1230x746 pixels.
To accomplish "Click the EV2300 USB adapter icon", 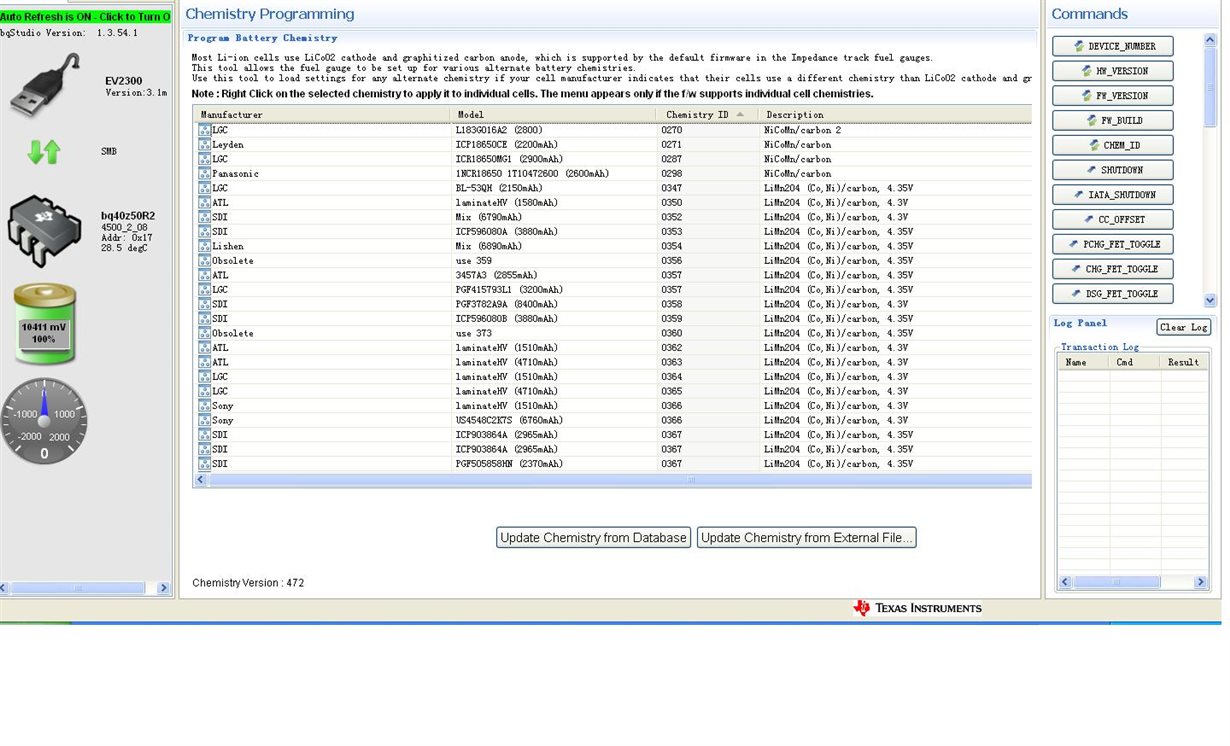I will (46, 86).
